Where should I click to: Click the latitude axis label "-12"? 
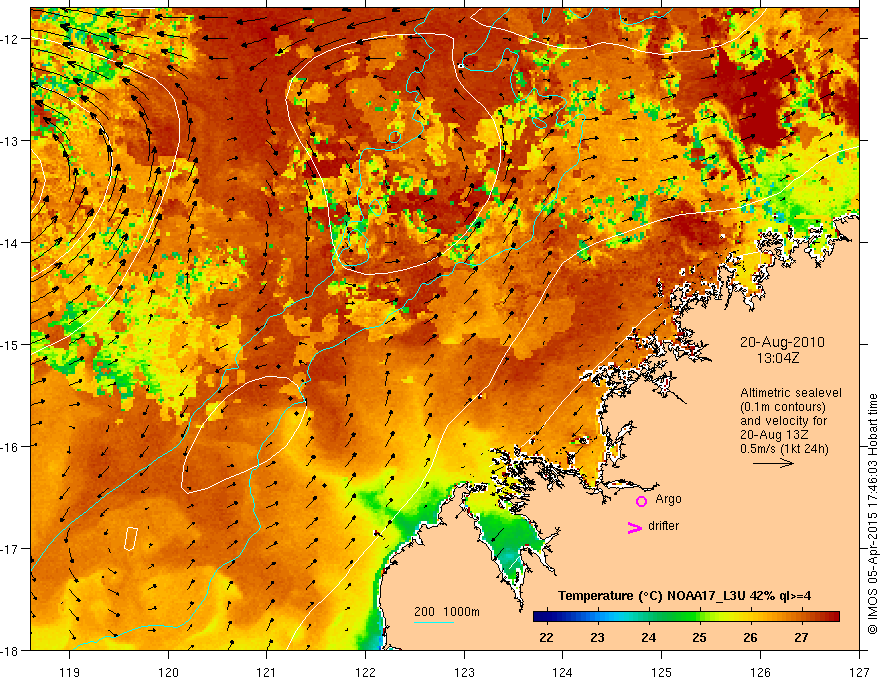[x=10, y=39]
